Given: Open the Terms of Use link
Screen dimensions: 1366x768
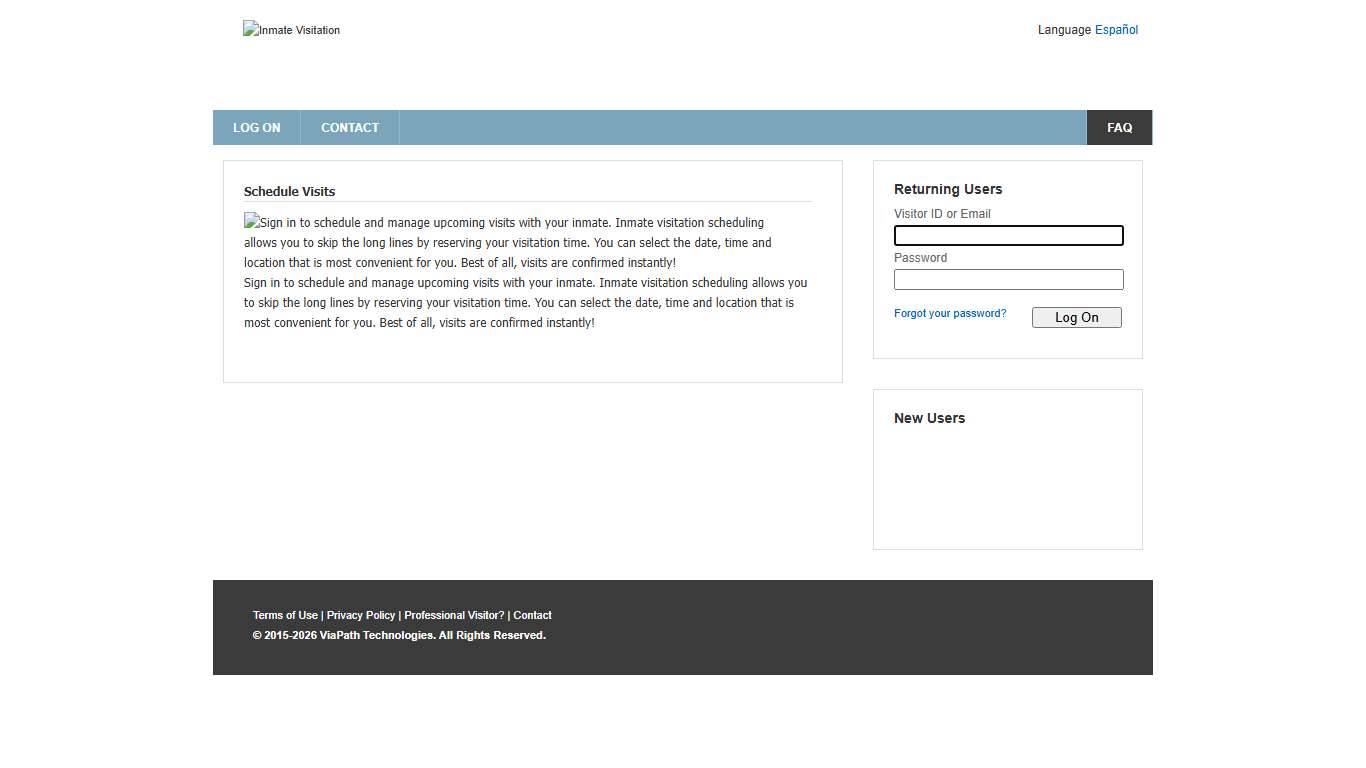Looking at the screenshot, I should coord(285,615).
